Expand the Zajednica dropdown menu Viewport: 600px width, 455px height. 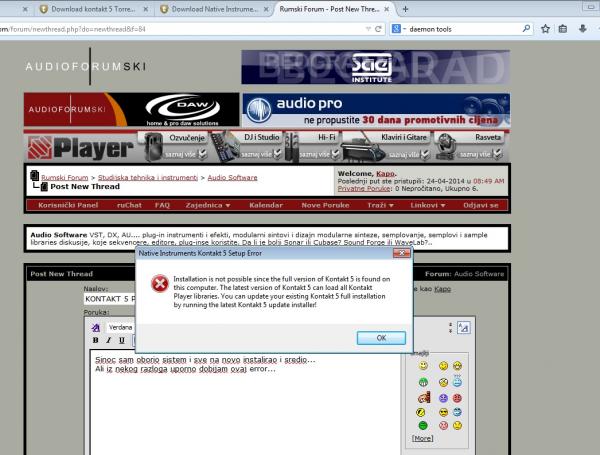(208, 205)
